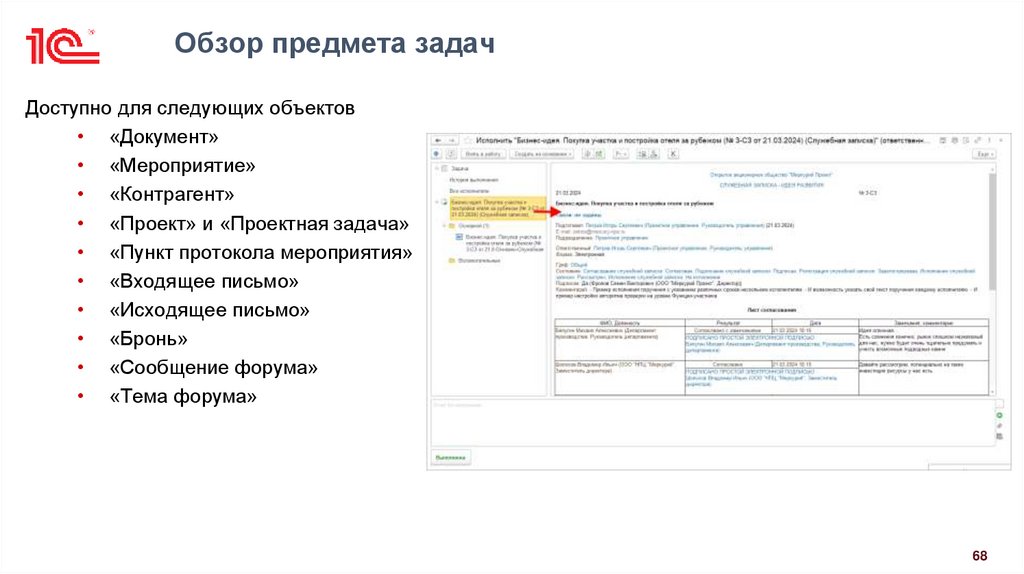This screenshot has height=574, width=1024.
Task: Click the forward arrow in the task window
Action: [x=451, y=140]
